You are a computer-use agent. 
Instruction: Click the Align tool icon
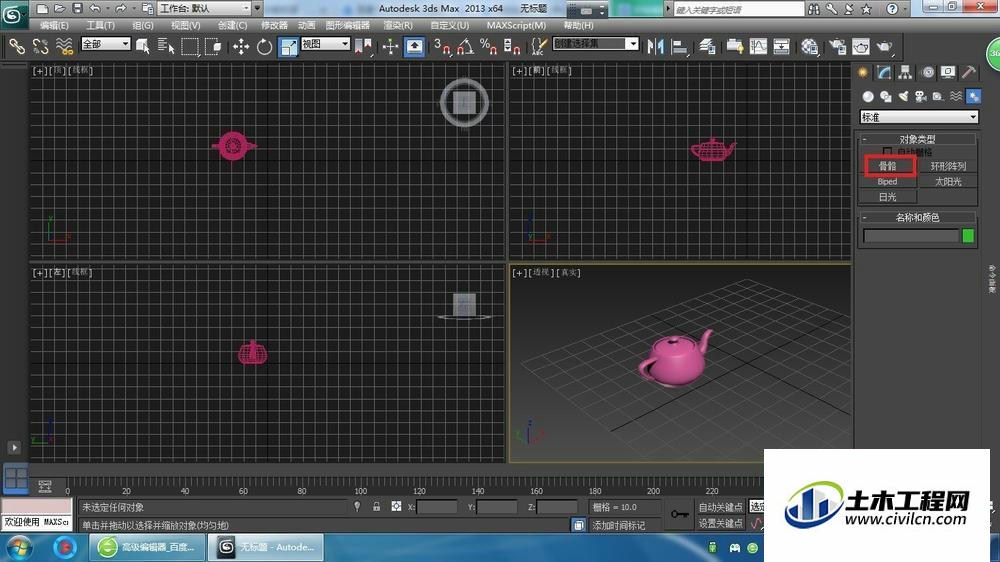coord(680,46)
